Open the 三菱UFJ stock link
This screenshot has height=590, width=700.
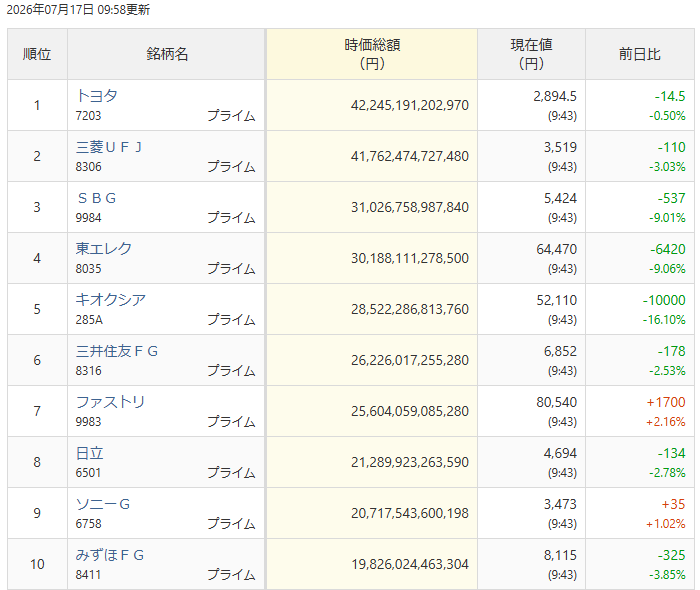pyautogui.click(x=108, y=147)
